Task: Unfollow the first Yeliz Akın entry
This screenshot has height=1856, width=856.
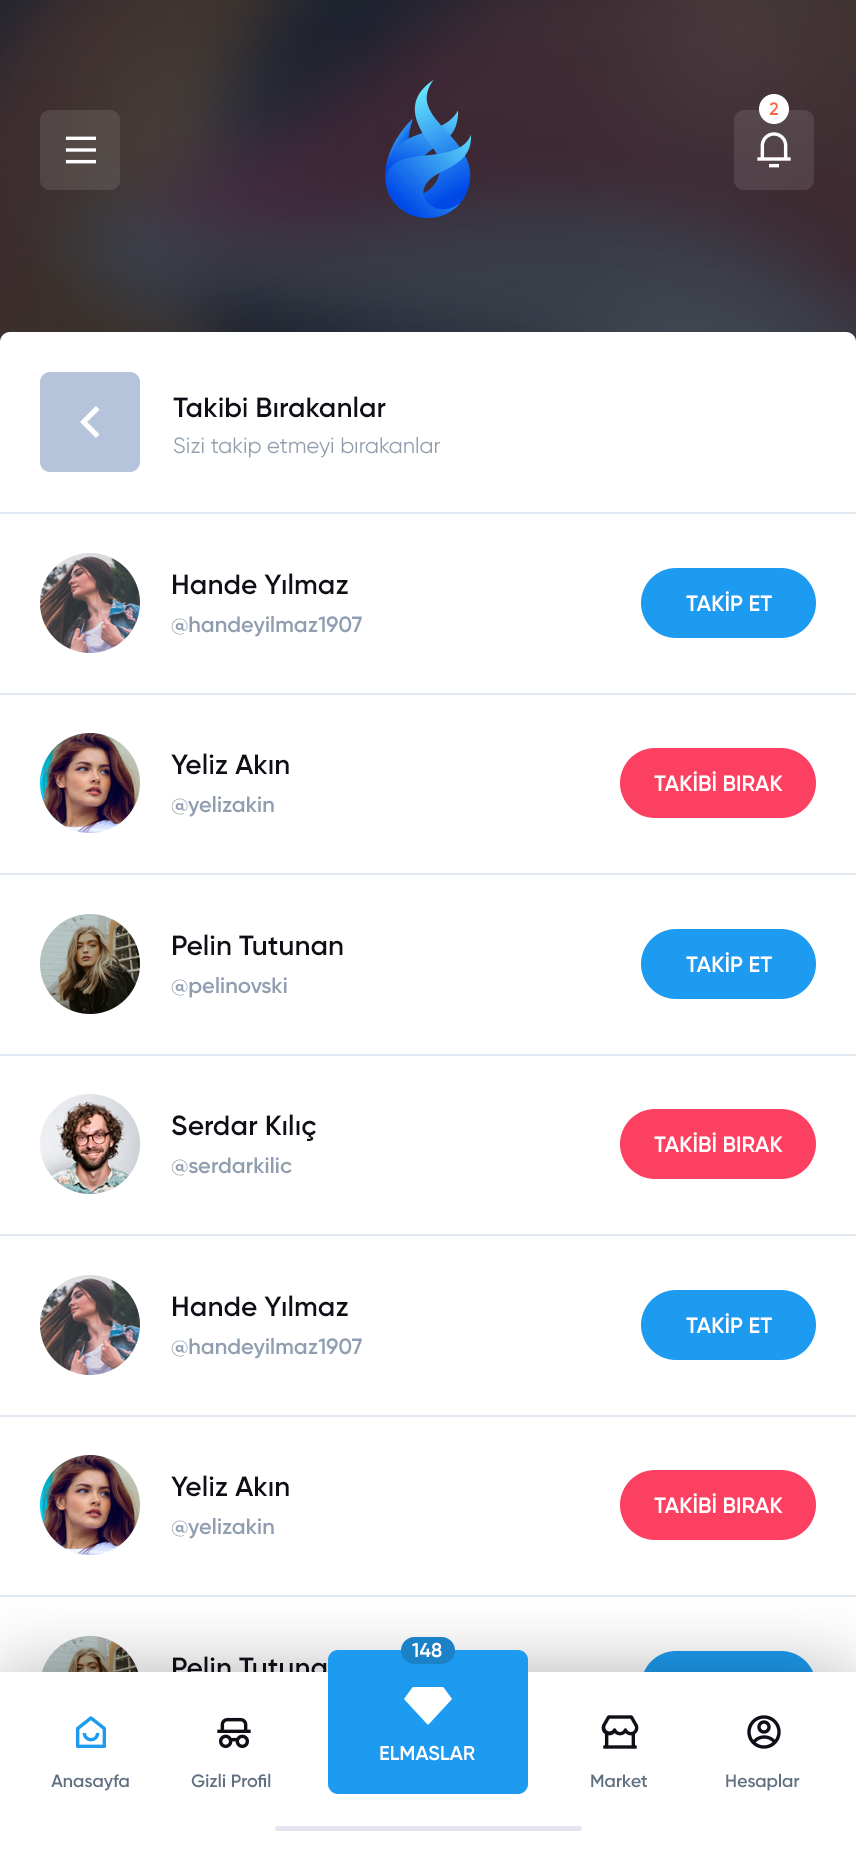Action: pos(718,783)
